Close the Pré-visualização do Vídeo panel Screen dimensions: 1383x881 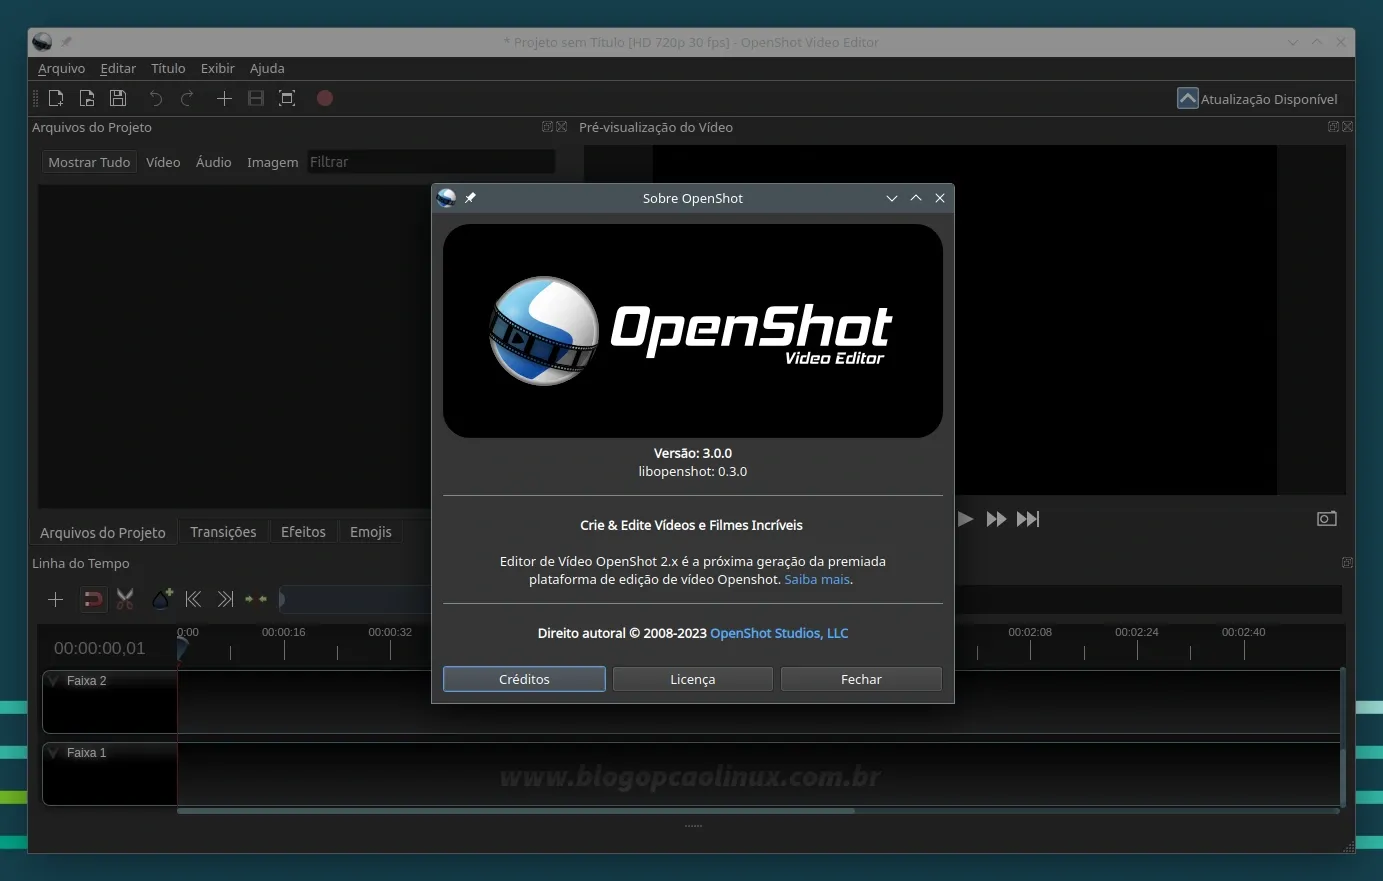point(1347,127)
